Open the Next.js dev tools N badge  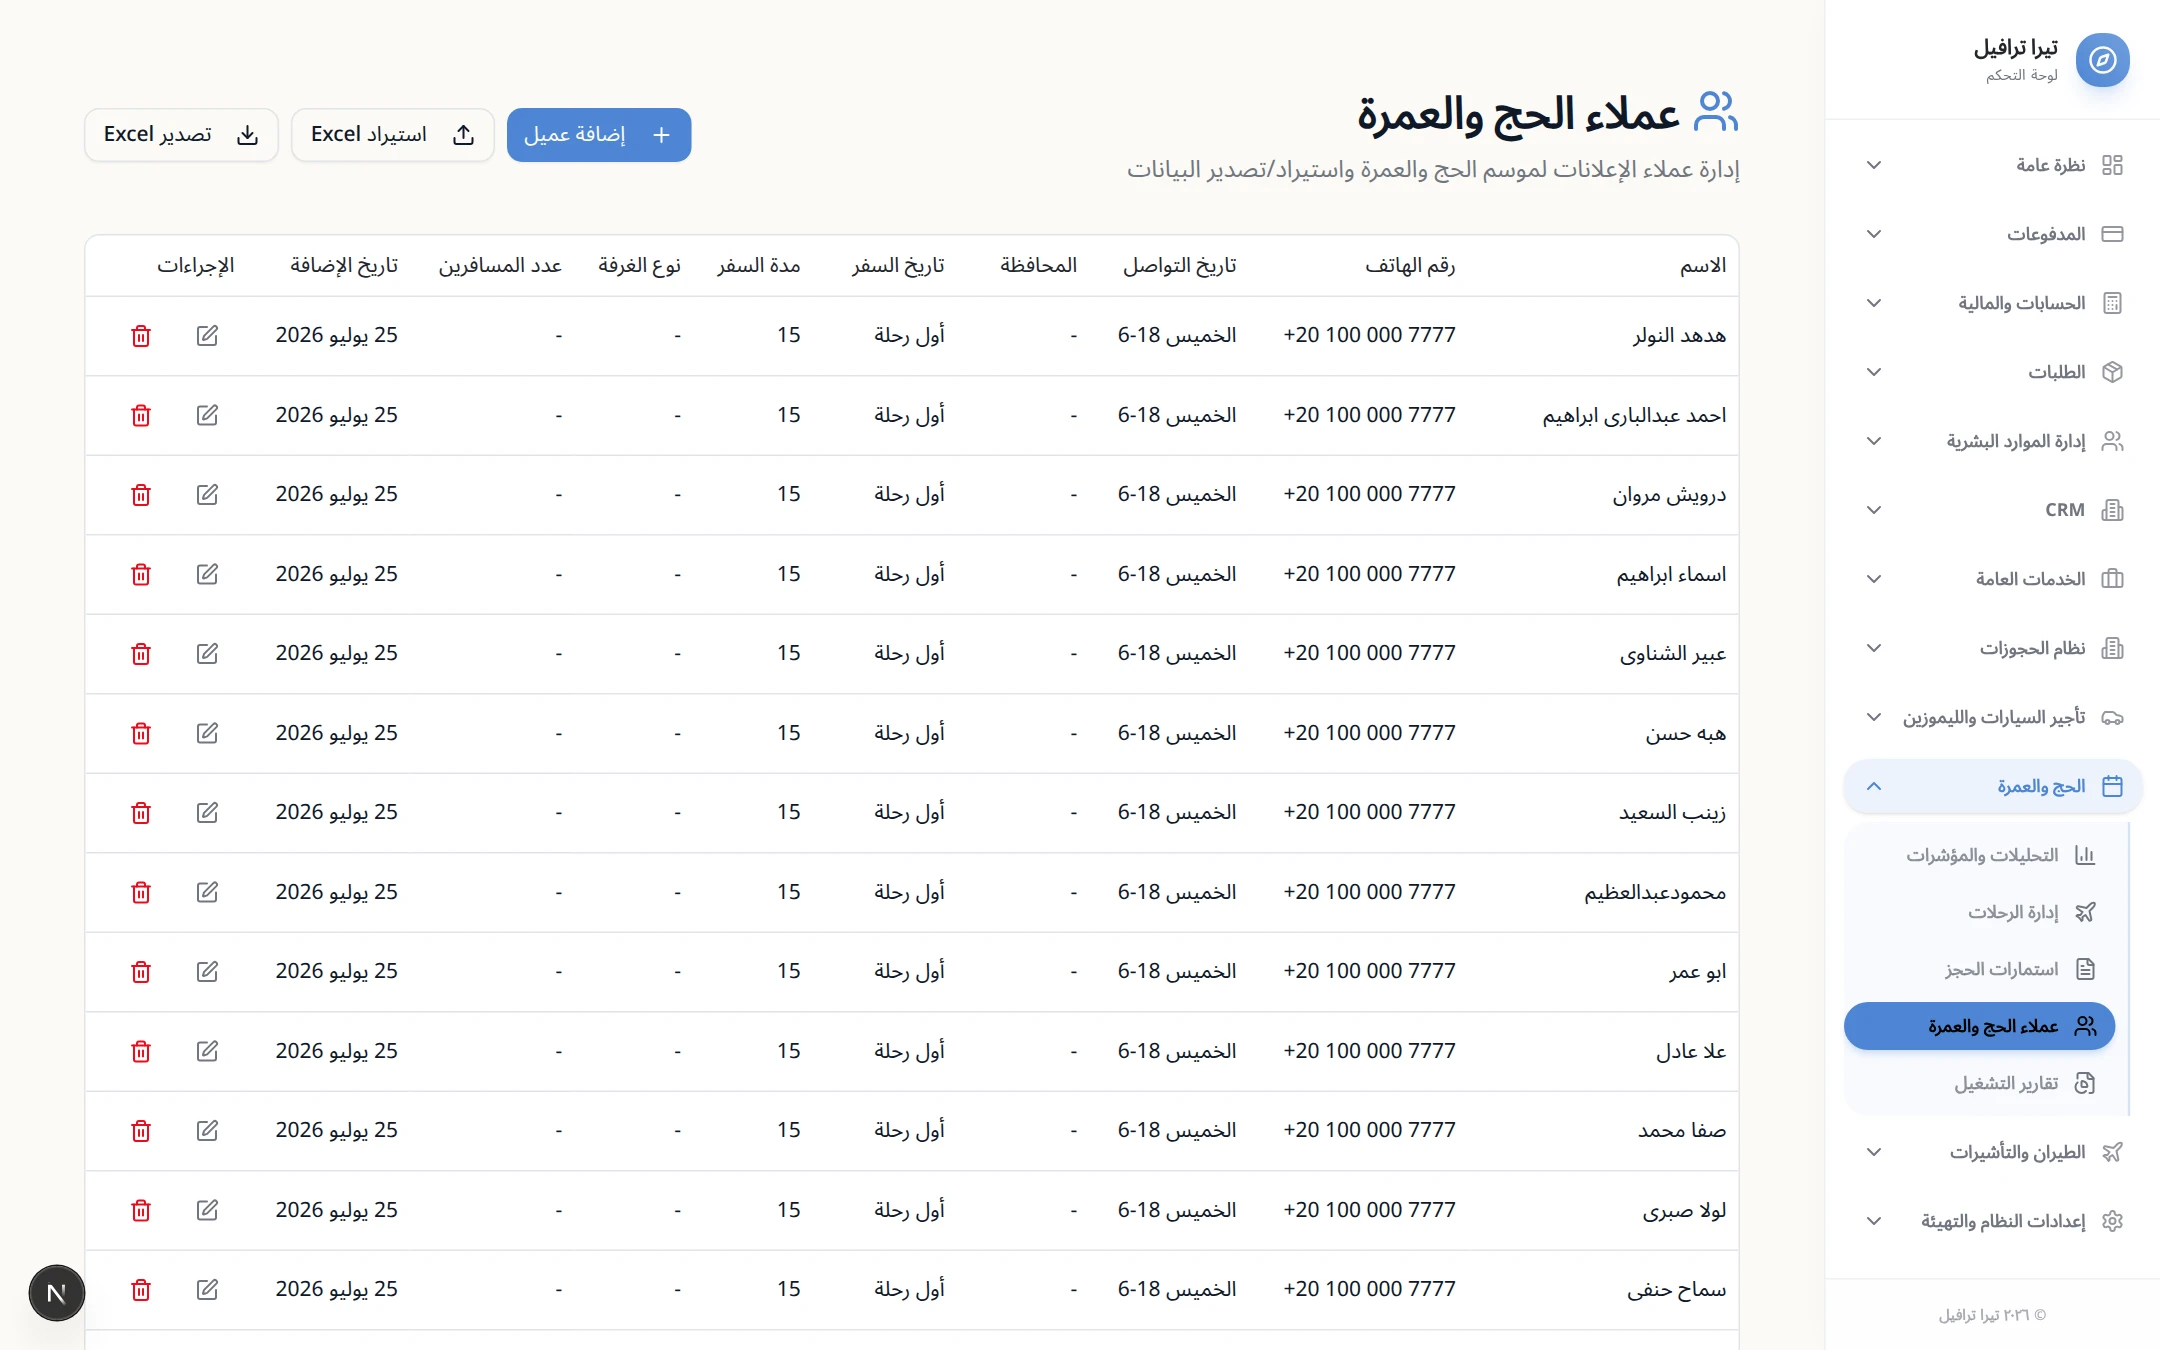(x=57, y=1293)
